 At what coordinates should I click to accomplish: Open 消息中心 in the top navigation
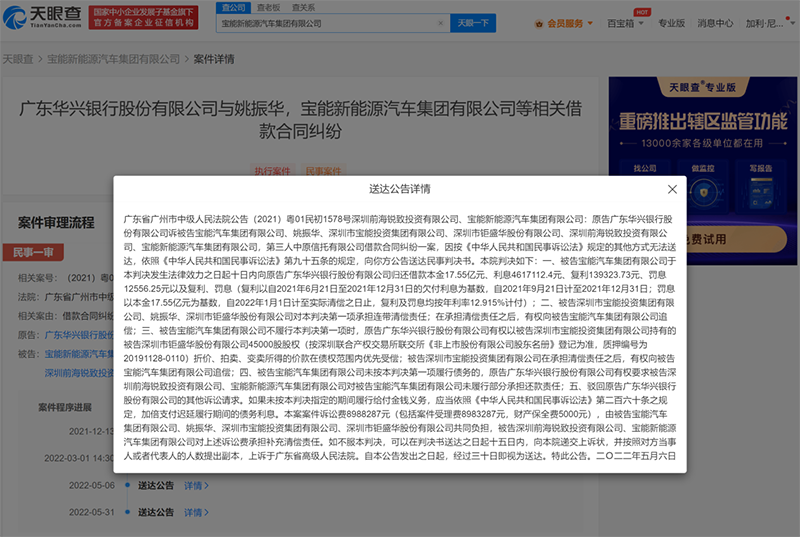pos(715,23)
